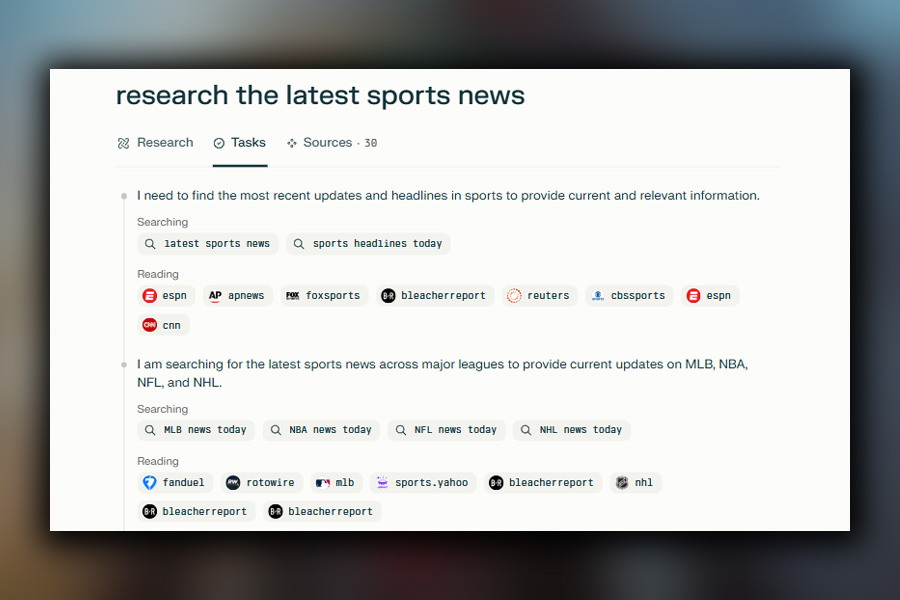This screenshot has width=900, height=600.
Task: Click the CBS Sports logo icon
Action: pos(598,296)
